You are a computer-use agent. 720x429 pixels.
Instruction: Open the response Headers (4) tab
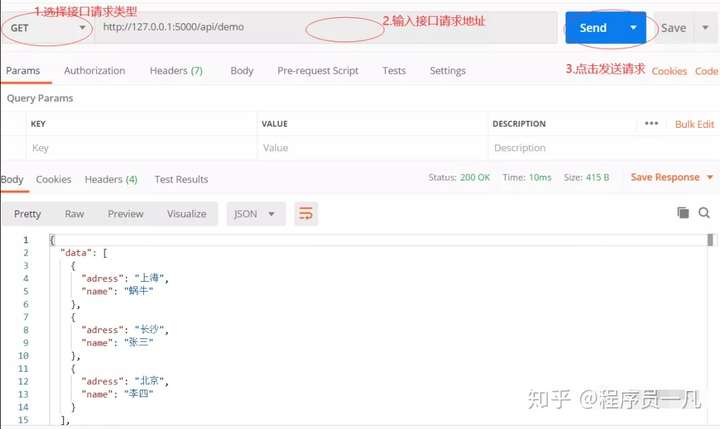pyautogui.click(x=111, y=180)
